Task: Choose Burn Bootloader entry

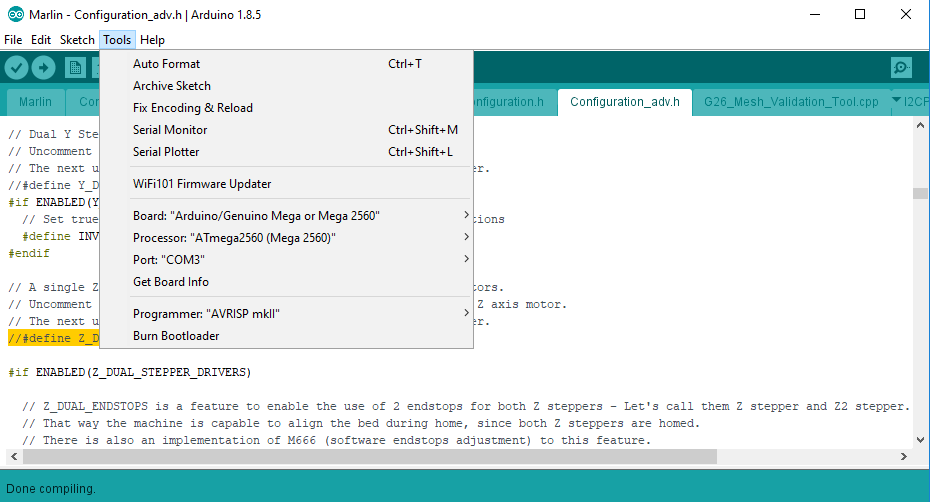Action: click(286, 335)
